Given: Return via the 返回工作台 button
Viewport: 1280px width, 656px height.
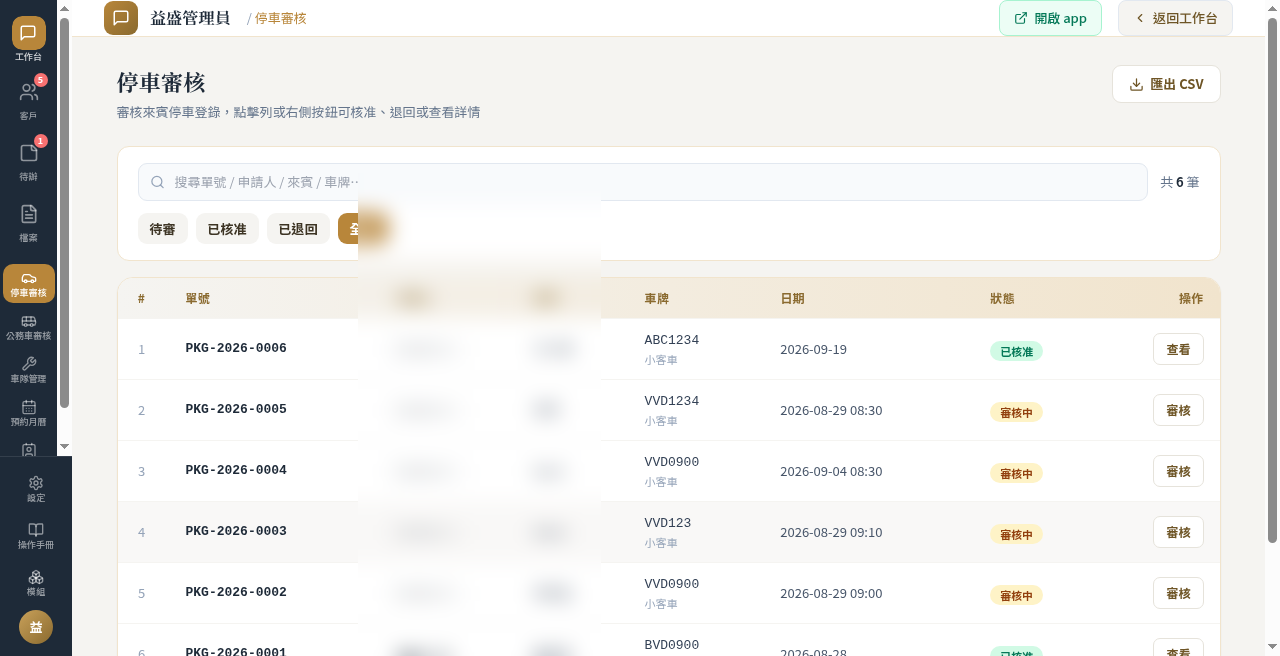Looking at the screenshot, I should click(1175, 18).
